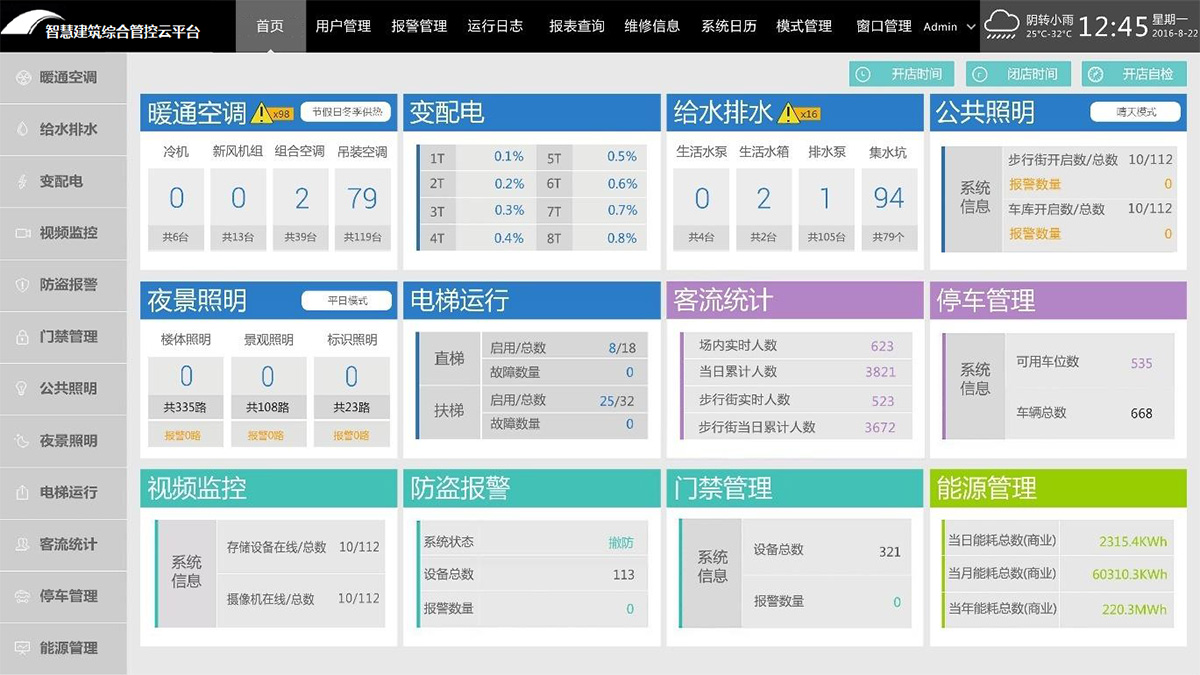The image size is (1200, 675).
Task: Open the 节假日冬季供热 mode selector
Action: click(347, 112)
